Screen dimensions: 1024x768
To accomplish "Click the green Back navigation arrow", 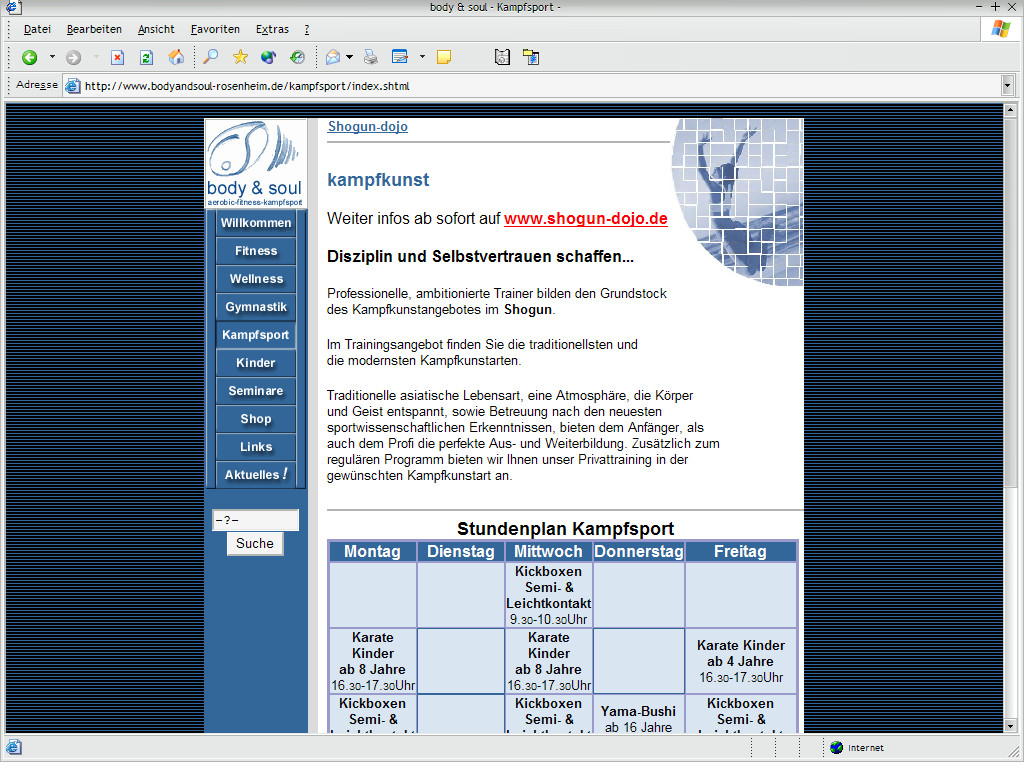I will click(x=29, y=57).
